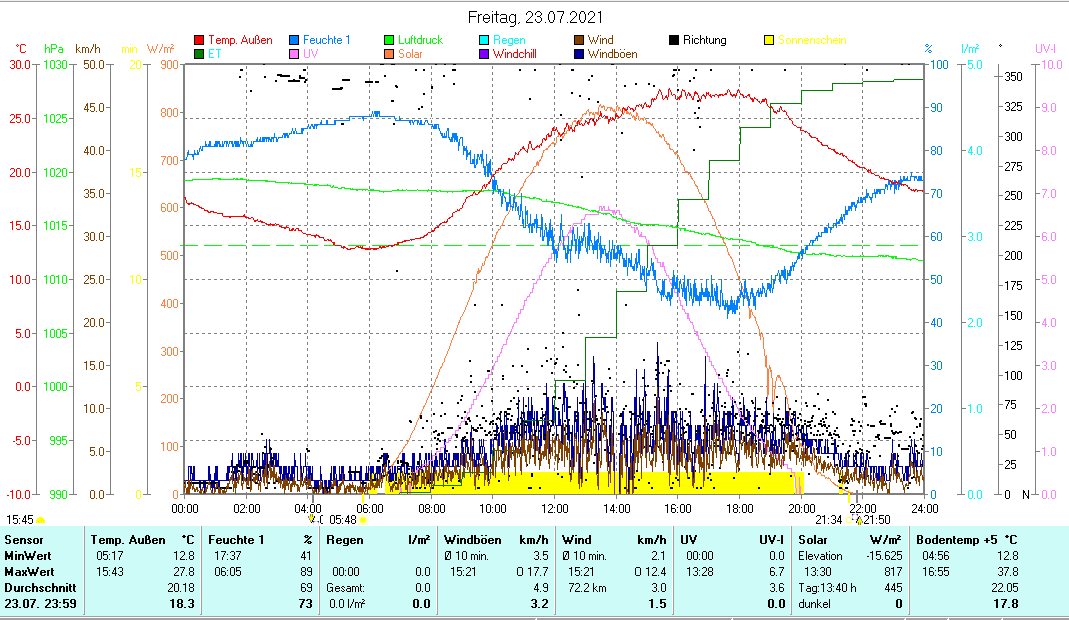Image resolution: width=1069 pixels, height=620 pixels.
Task: Click the pink UV legend square
Action: click(295, 54)
